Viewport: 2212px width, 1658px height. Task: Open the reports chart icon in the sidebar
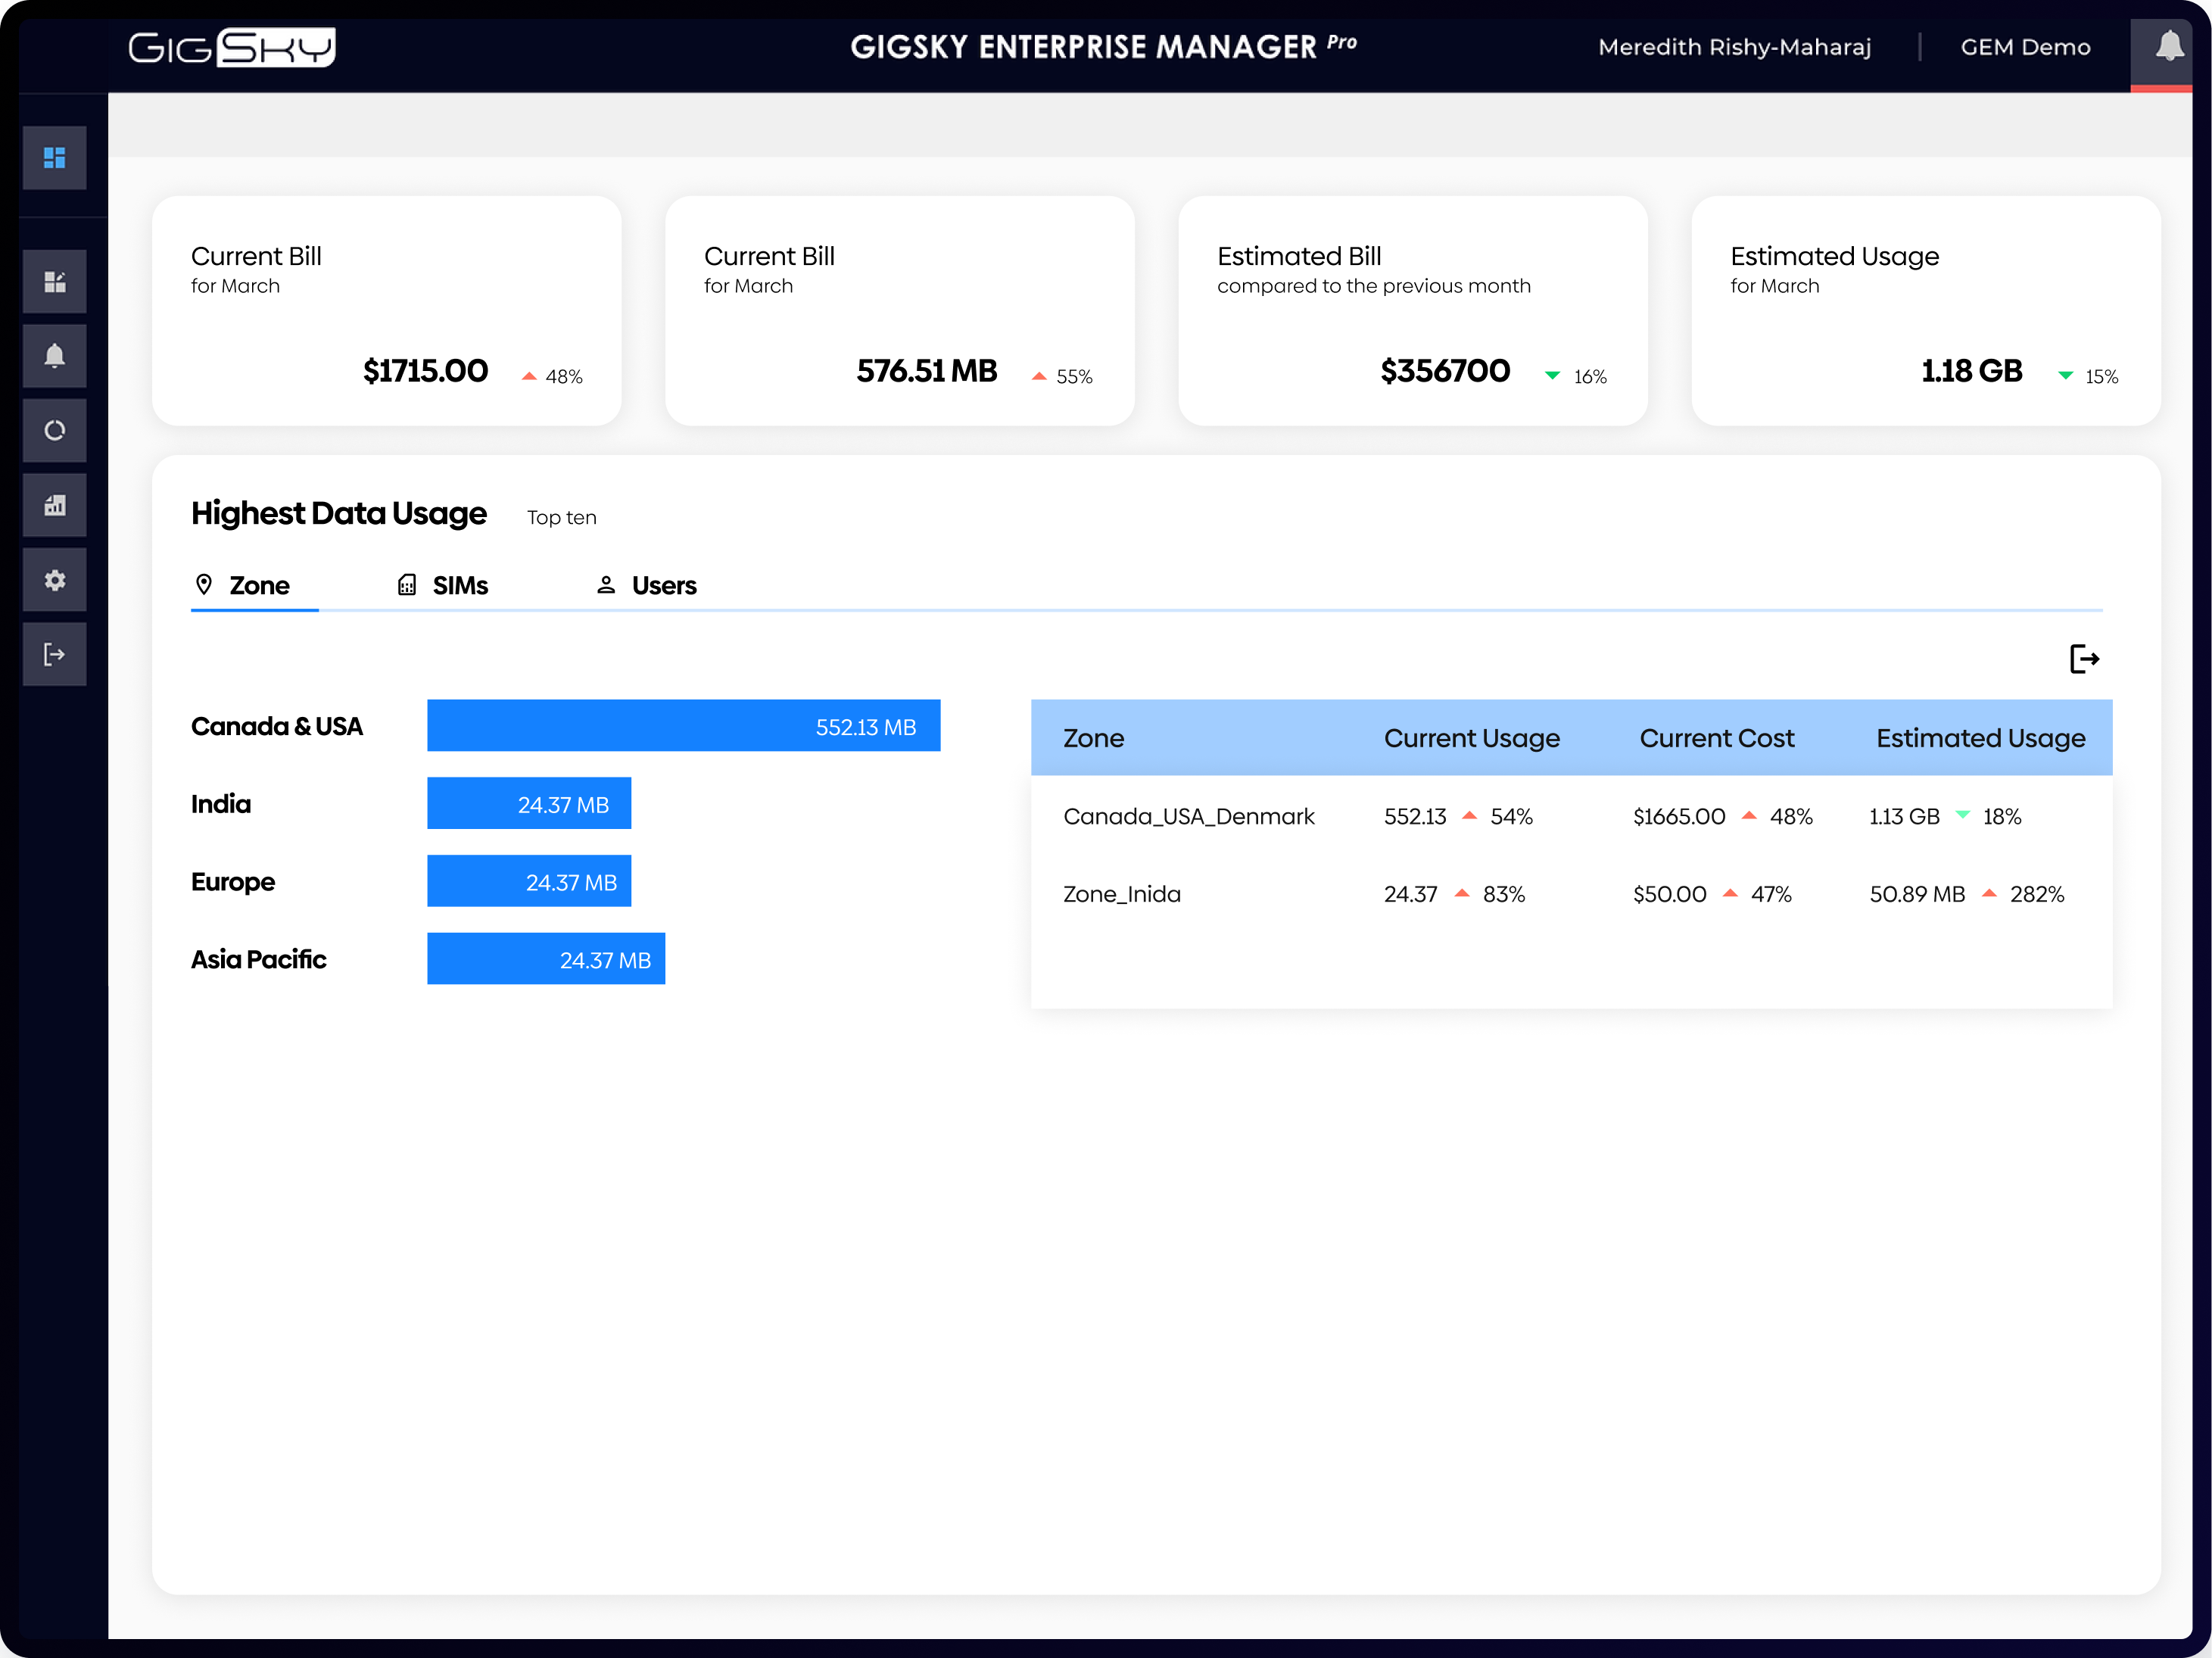[54, 505]
